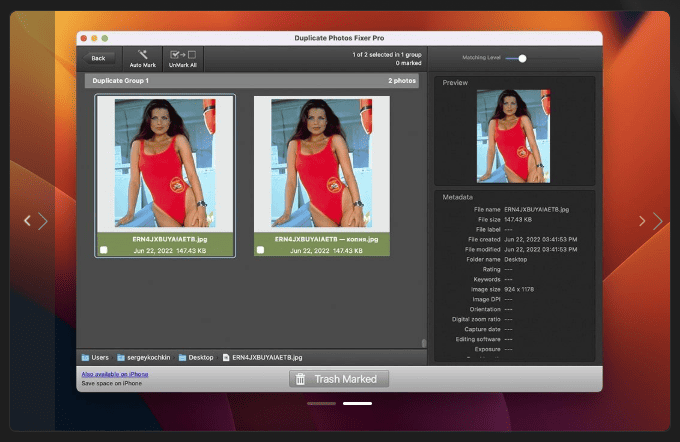This screenshot has width=680, height=442.
Task: Click the Image size 924 x 1178 value
Action: tap(519, 289)
